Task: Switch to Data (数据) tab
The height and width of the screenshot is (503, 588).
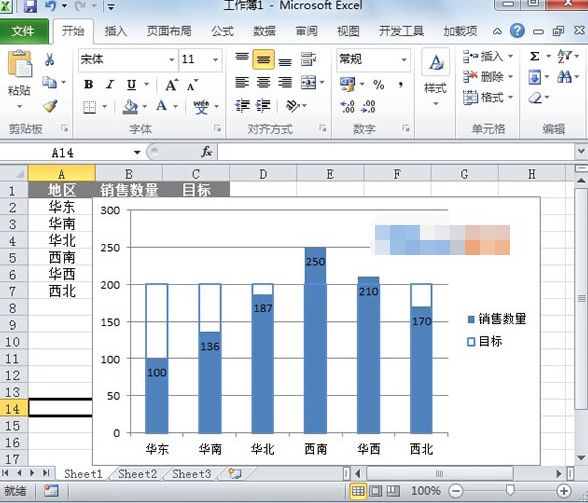Action: 264,31
